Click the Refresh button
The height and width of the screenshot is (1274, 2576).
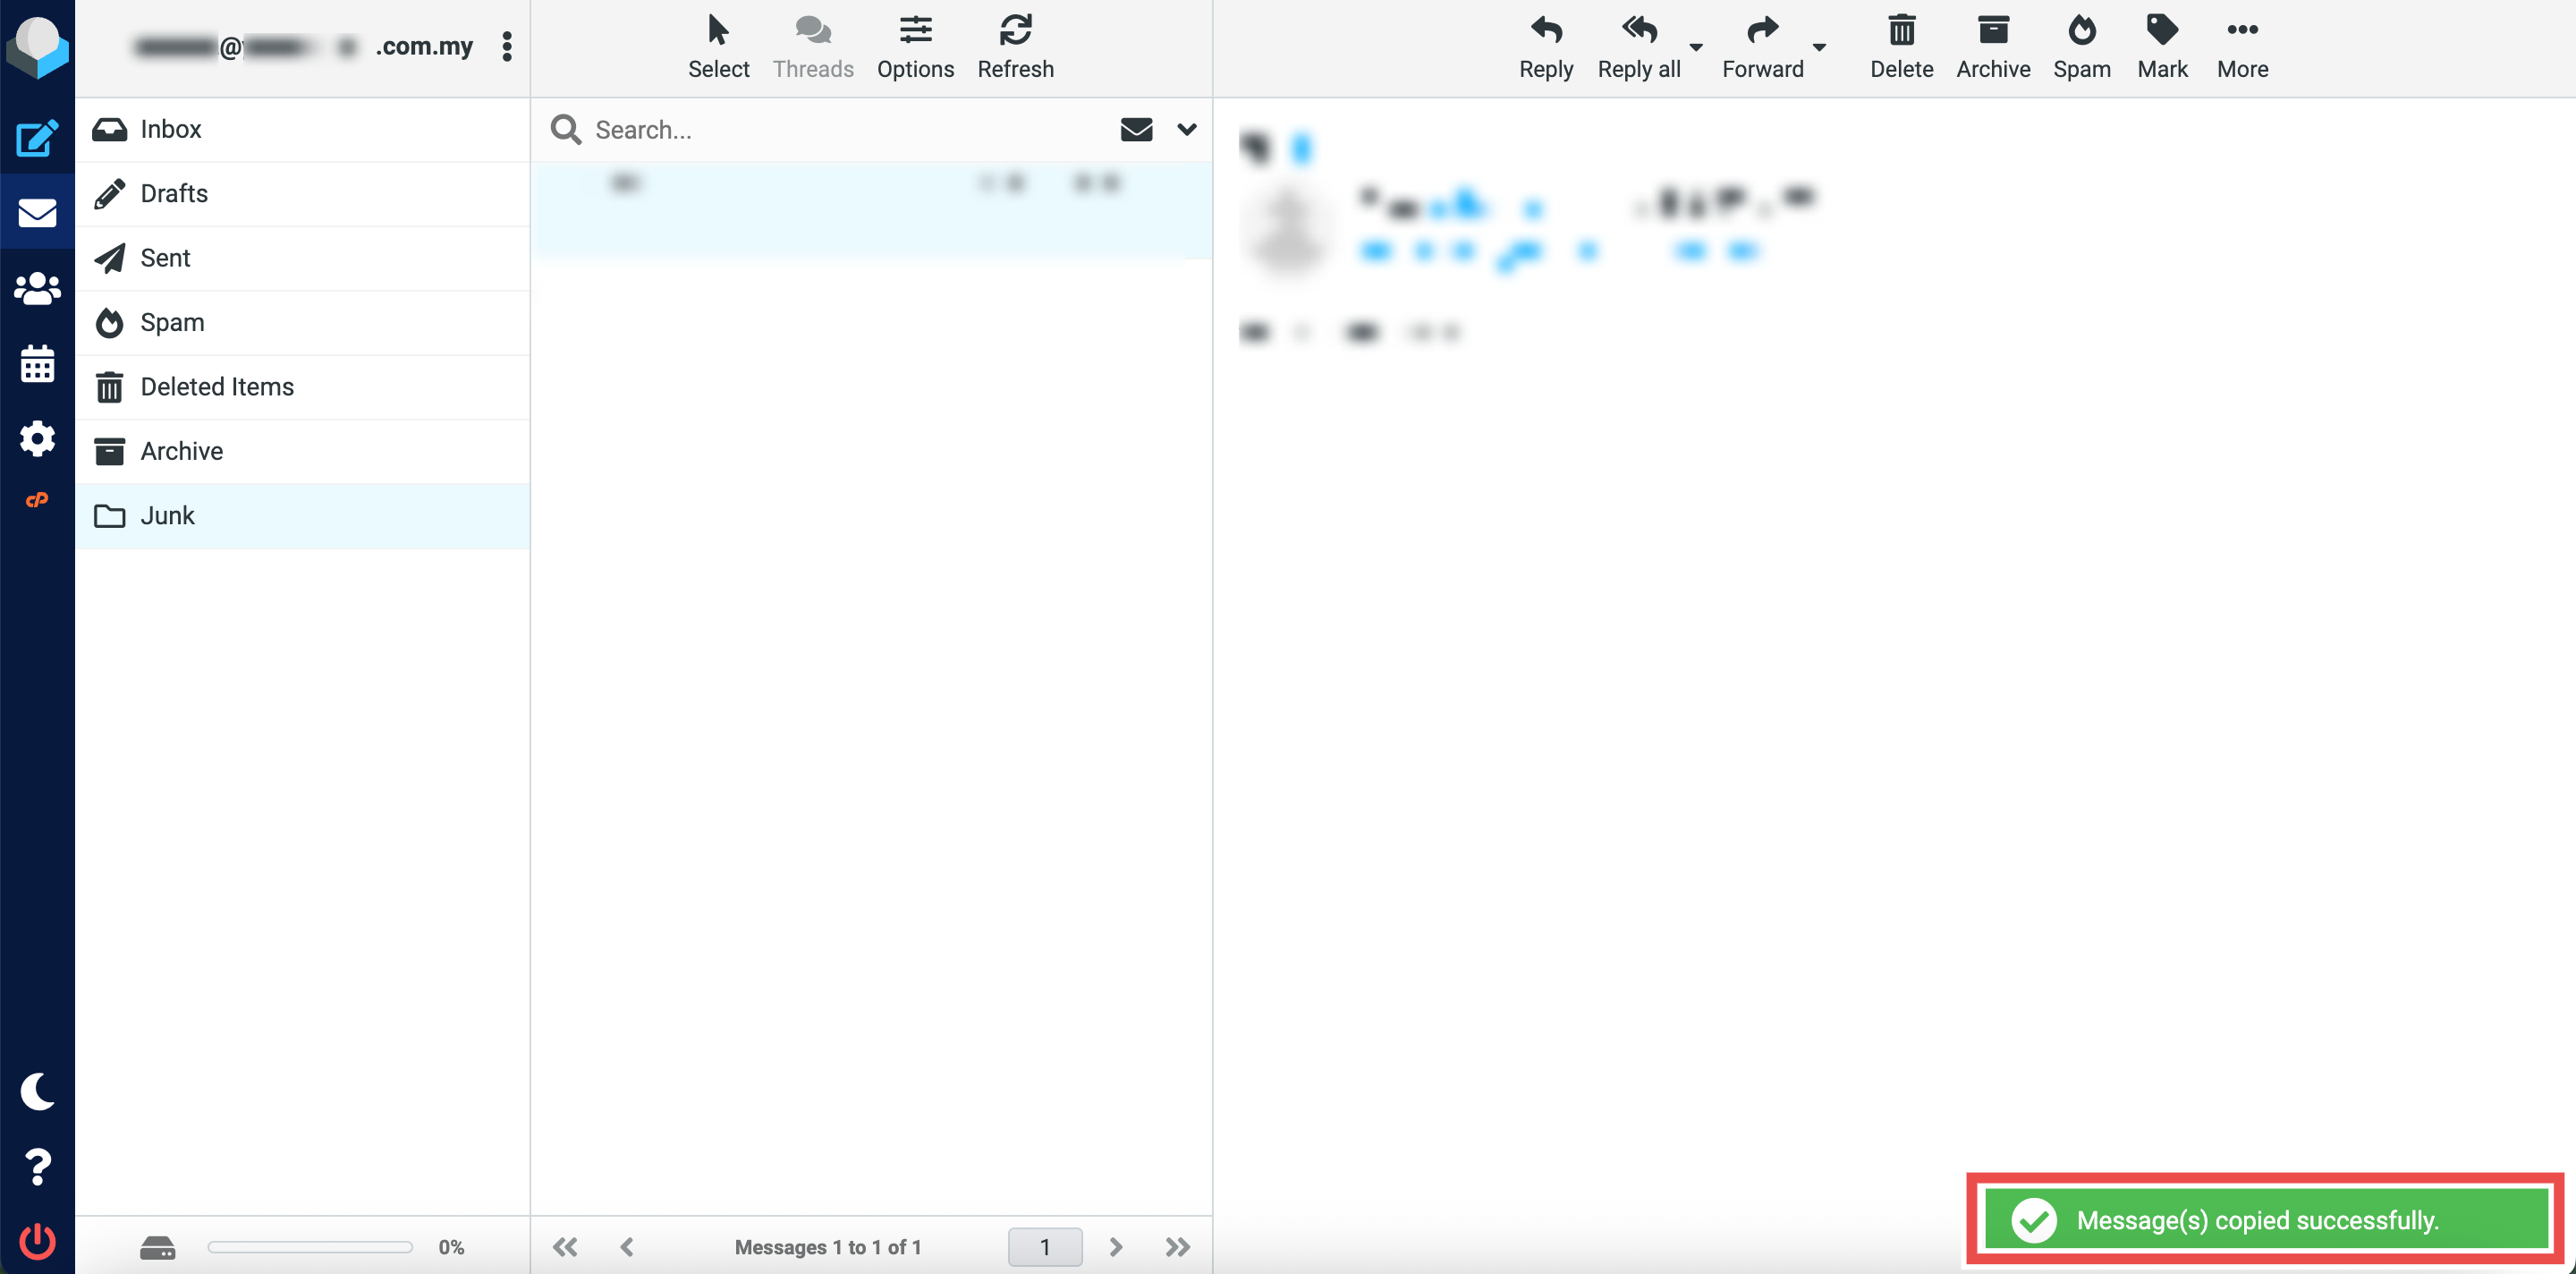[x=1015, y=46]
